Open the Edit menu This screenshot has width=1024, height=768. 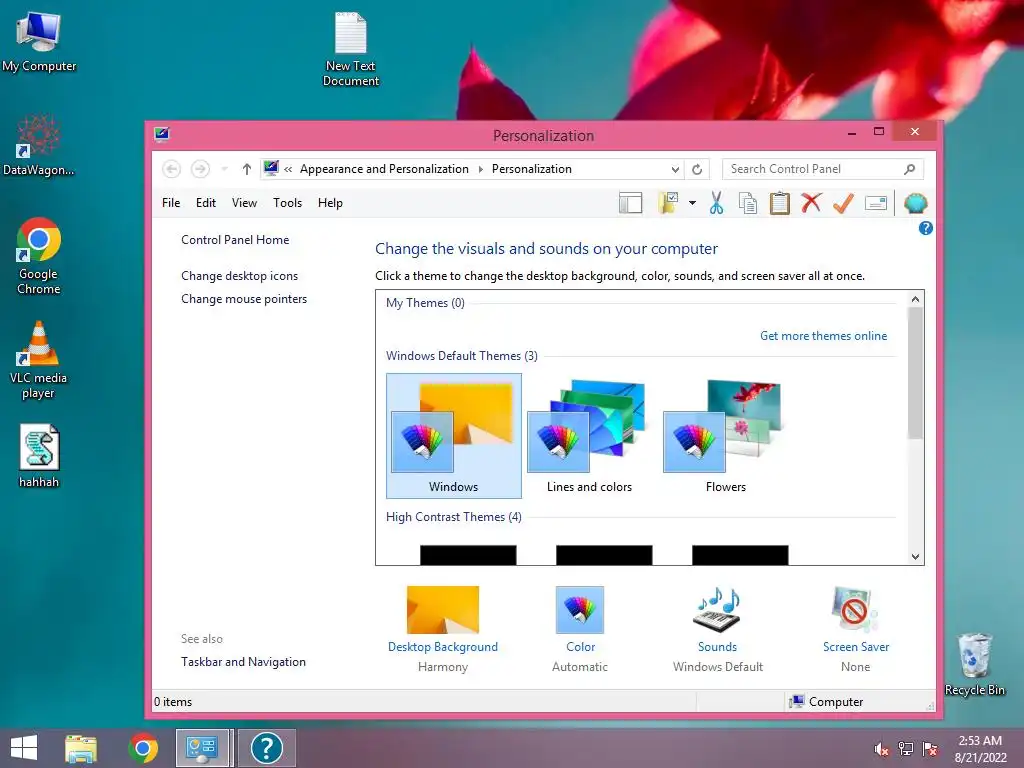click(x=206, y=203)
